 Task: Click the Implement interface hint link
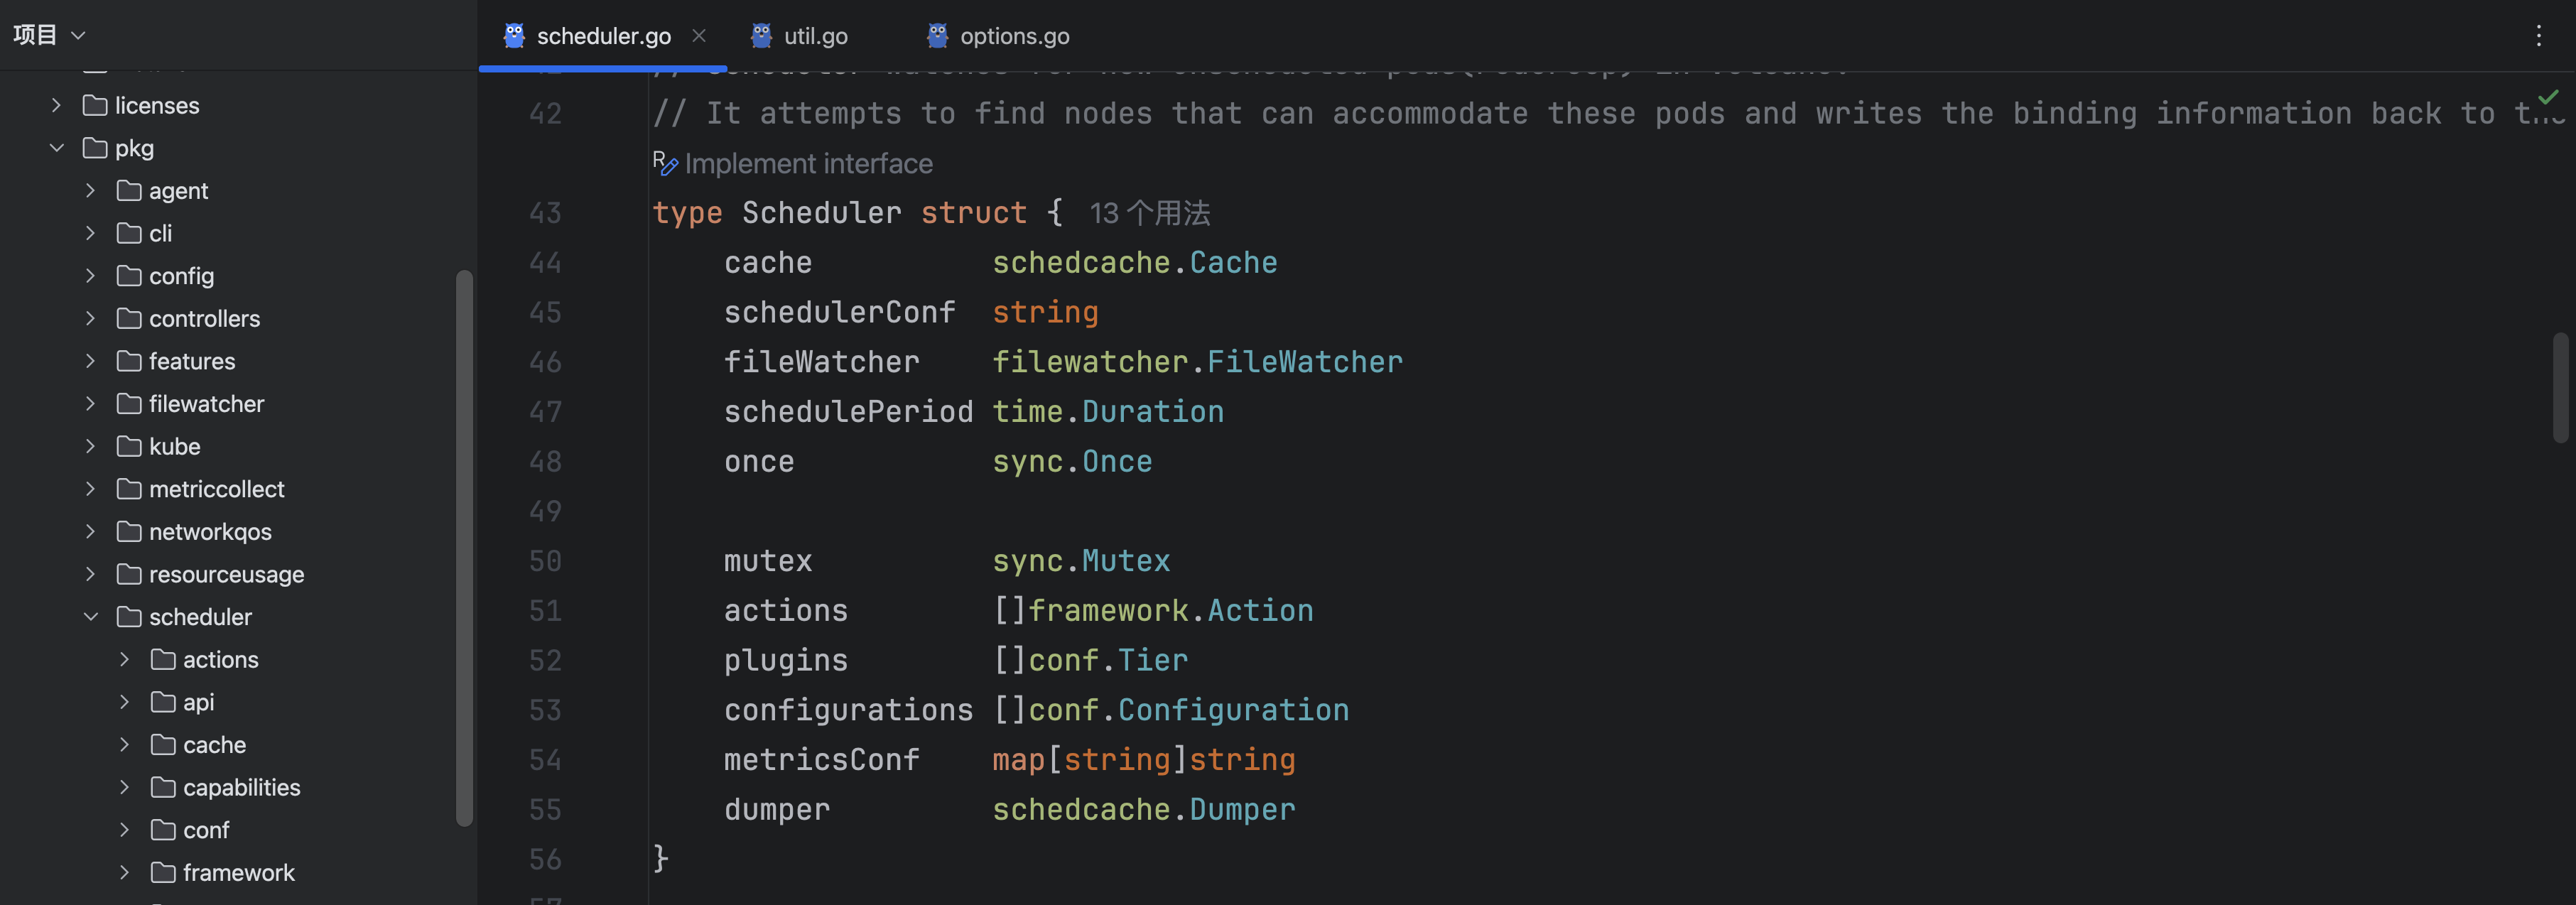(808, 163)
